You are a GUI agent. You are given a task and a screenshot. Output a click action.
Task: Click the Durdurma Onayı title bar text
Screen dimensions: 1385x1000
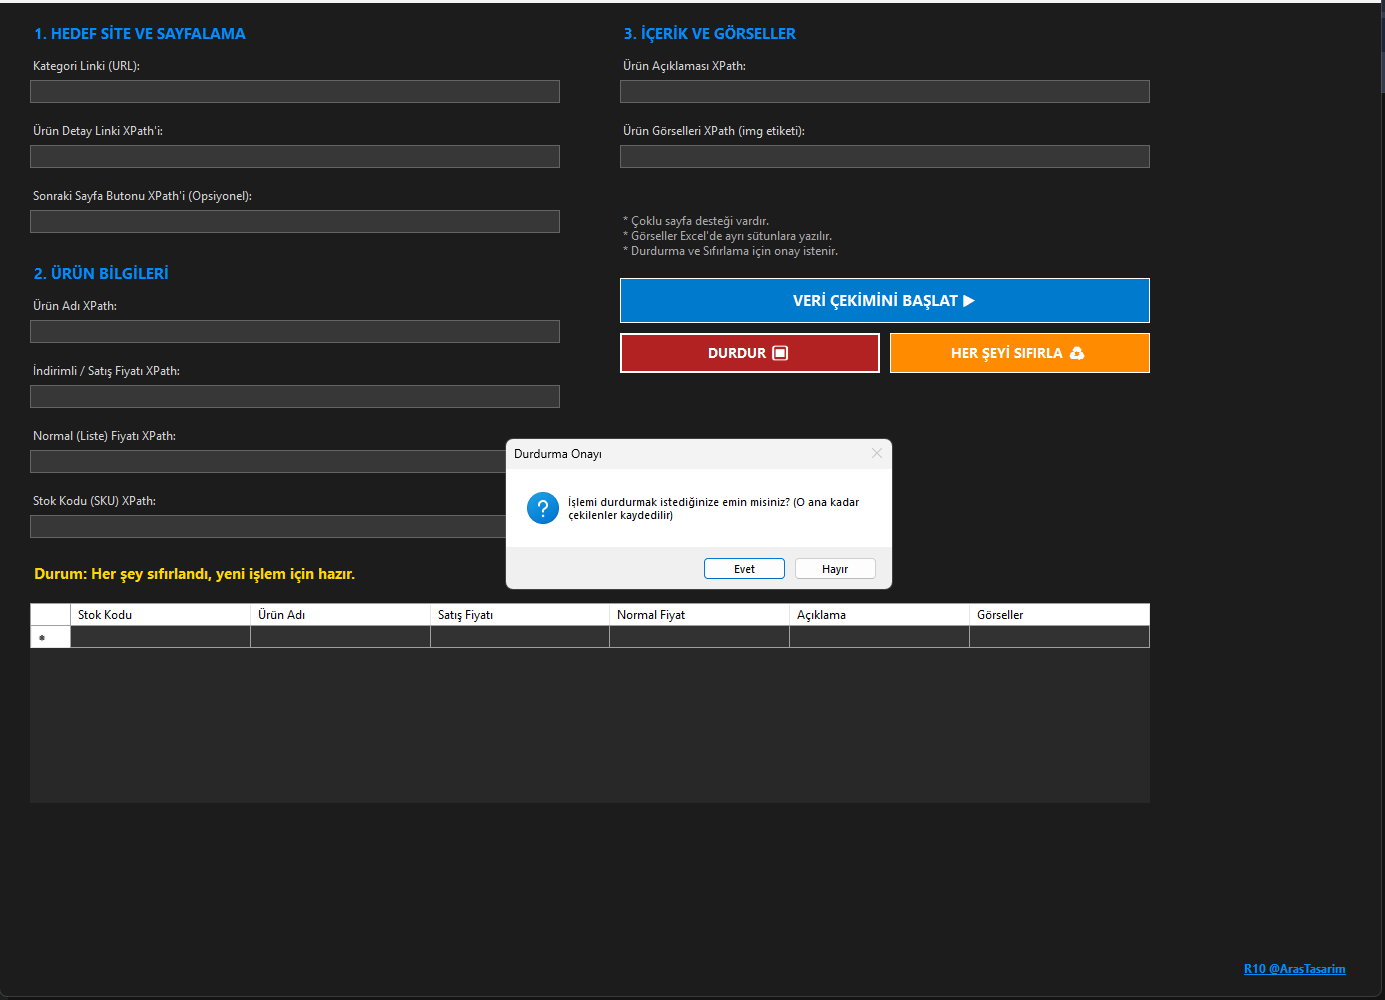point(558,454)
